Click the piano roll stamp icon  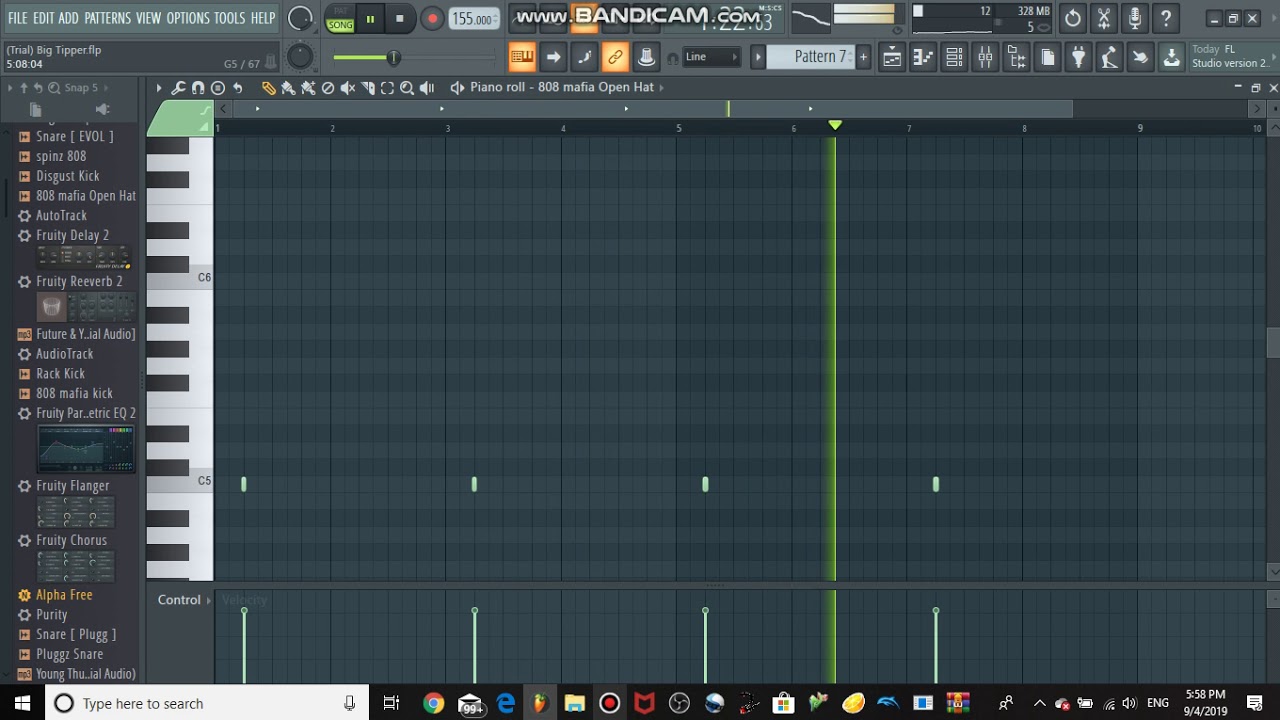pos(218,88)
